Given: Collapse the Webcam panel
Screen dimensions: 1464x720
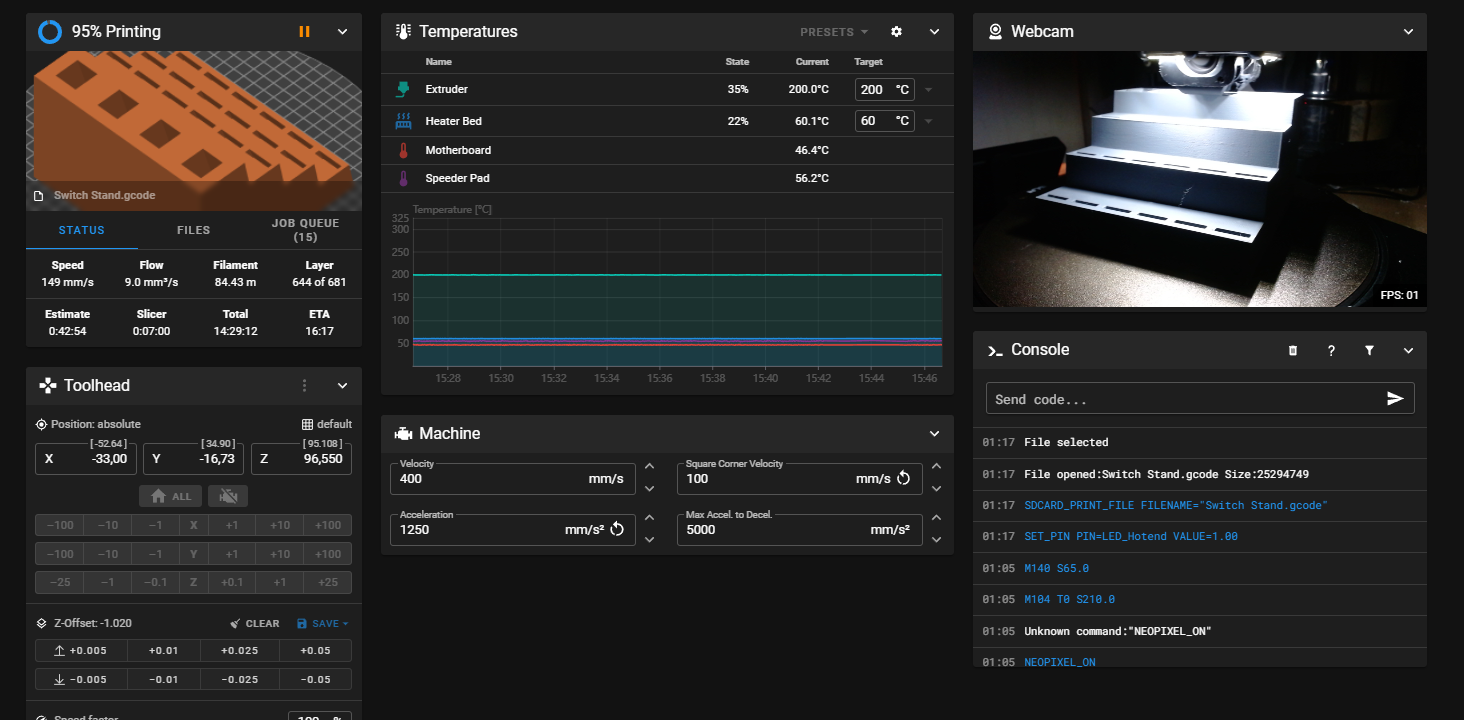Looking at the screenshot, I should (x=1408, y=32).
